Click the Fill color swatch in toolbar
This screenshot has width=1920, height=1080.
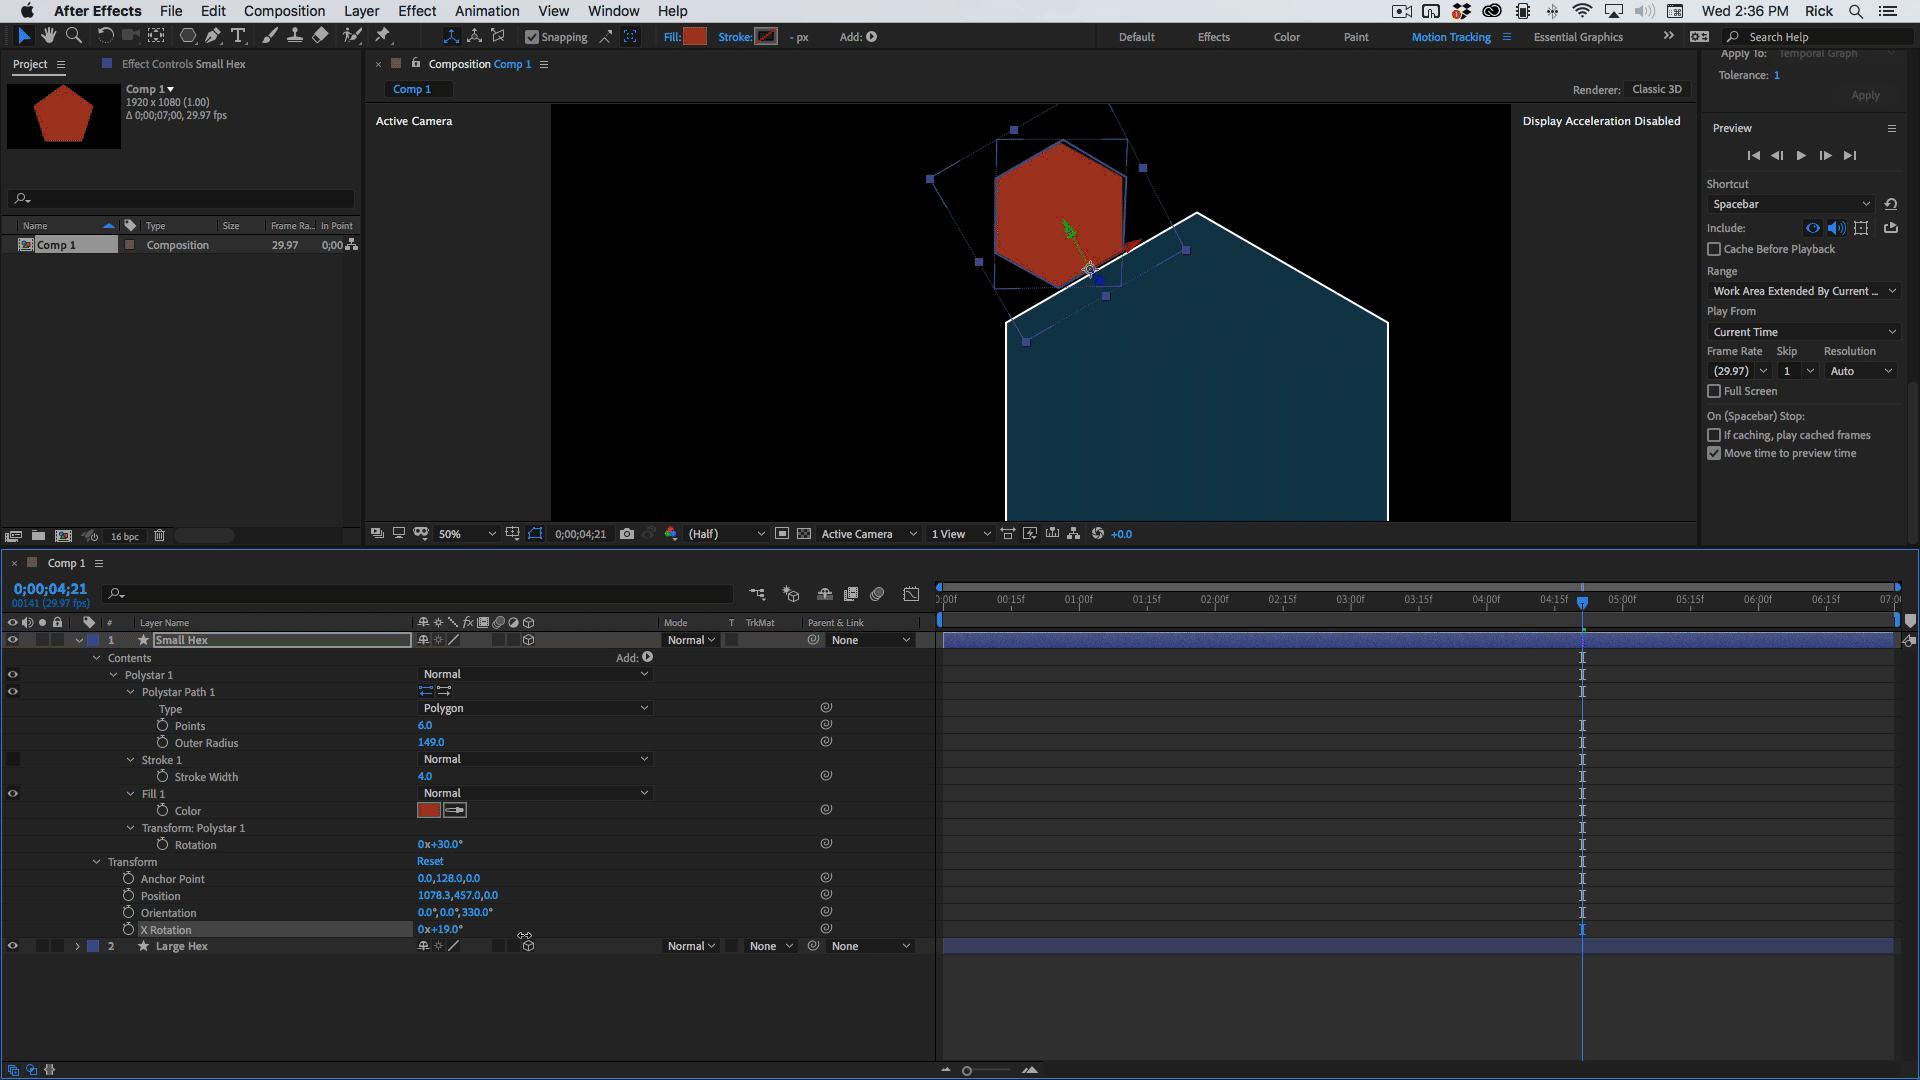(695, 37)
